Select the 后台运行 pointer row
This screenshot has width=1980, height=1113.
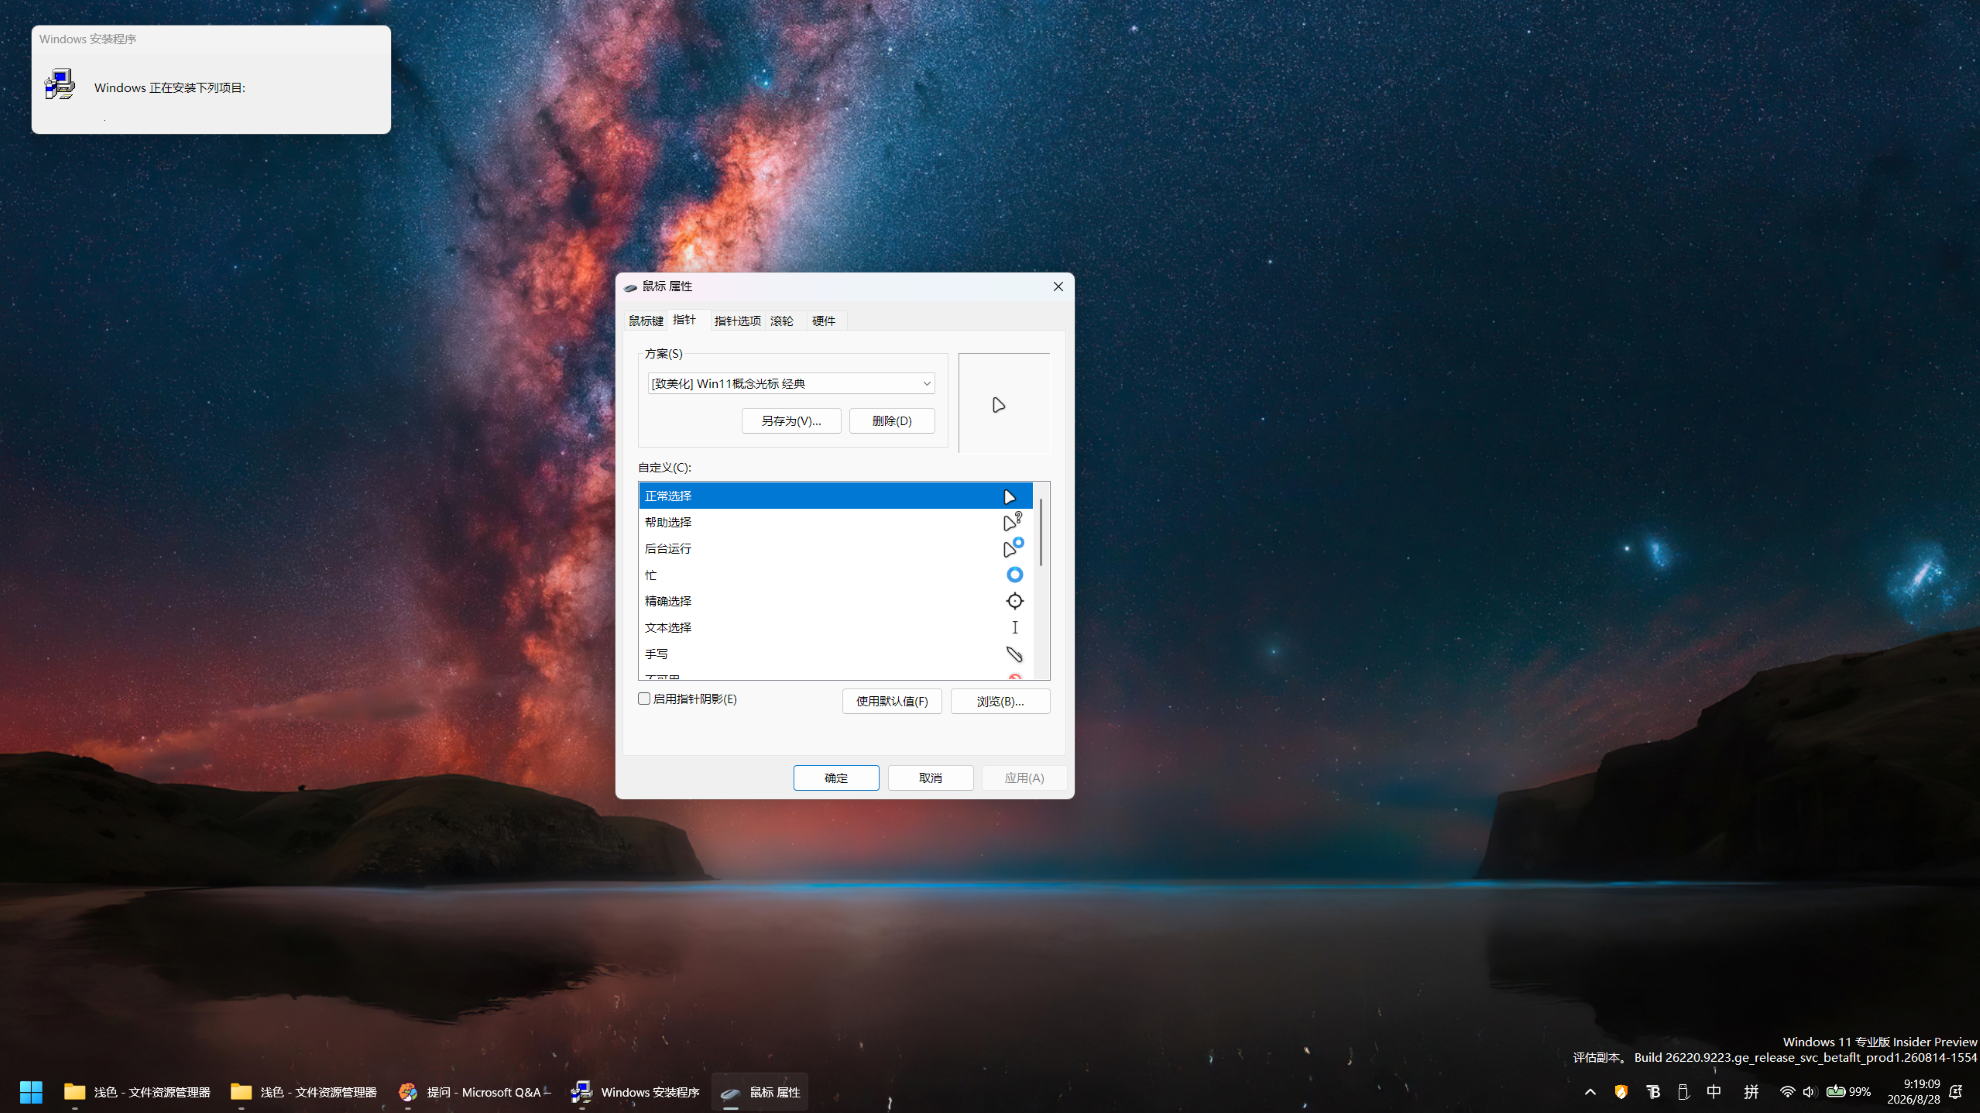(836, 549)
